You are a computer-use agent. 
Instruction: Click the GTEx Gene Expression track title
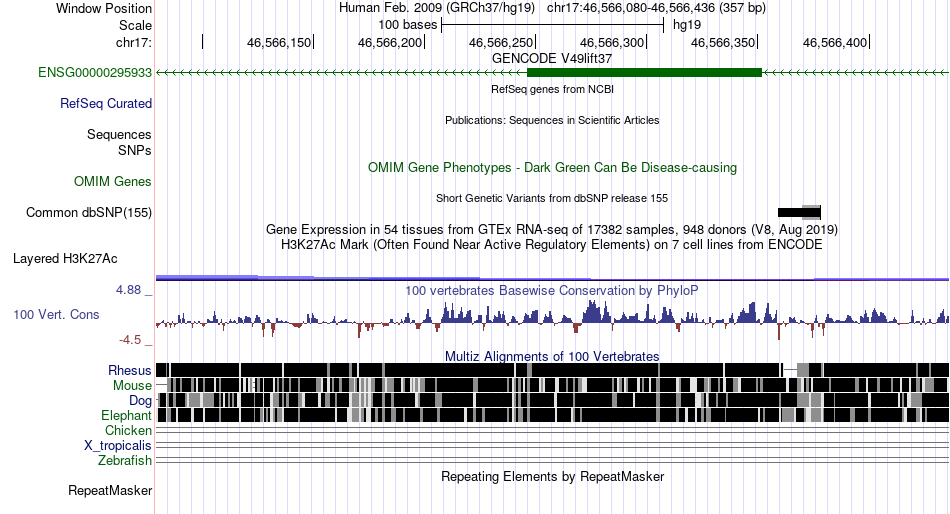pyautogui.click(x=552, y=230)
